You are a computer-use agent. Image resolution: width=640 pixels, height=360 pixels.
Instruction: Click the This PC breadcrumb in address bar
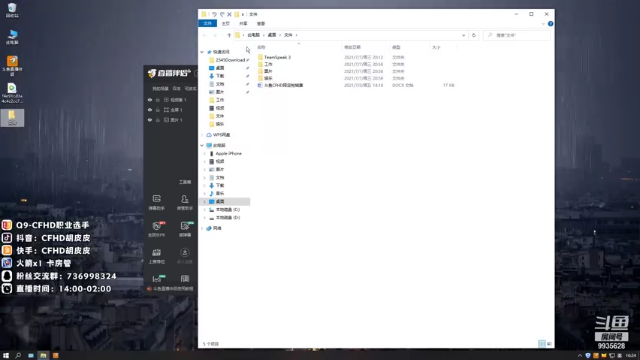pyautogui.click(x=253, y=35)
